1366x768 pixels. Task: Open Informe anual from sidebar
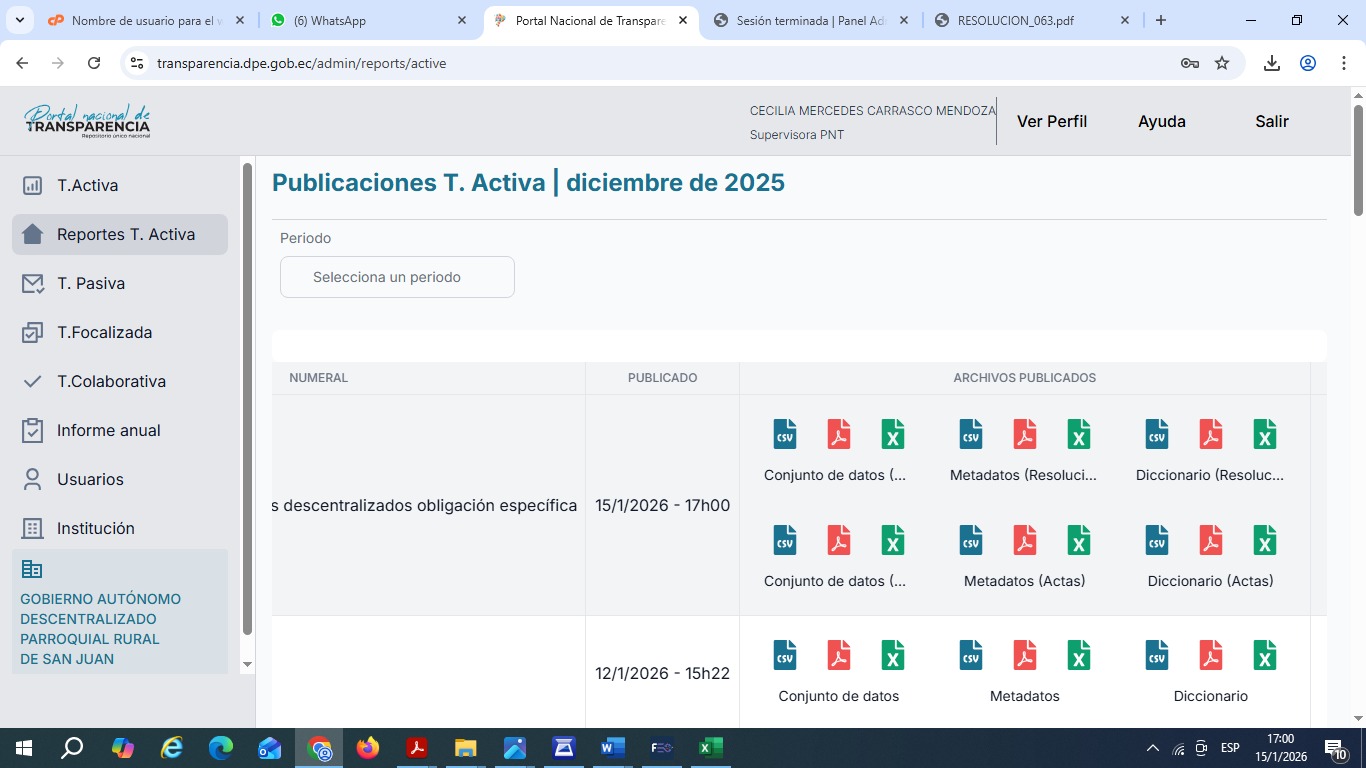(108, 430)
